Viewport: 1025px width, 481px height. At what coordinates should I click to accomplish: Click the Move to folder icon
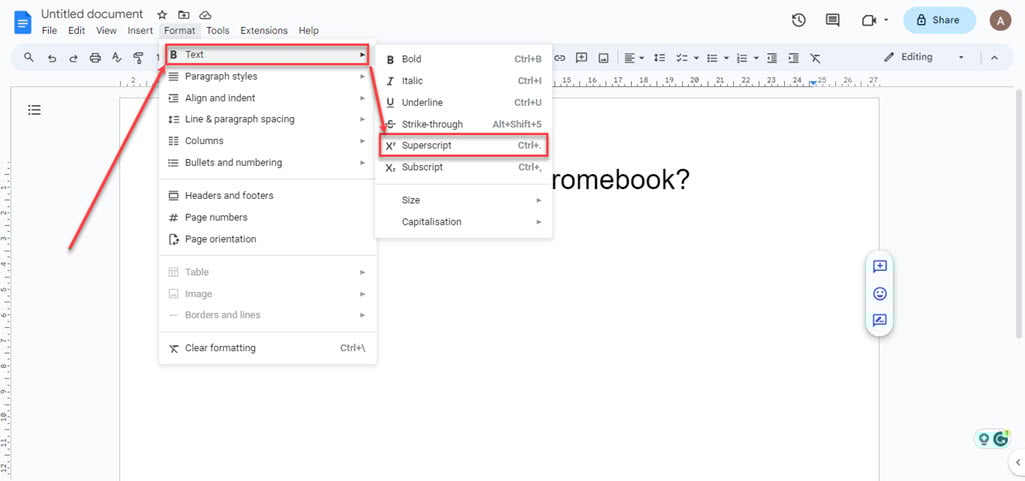click(184, 14)
